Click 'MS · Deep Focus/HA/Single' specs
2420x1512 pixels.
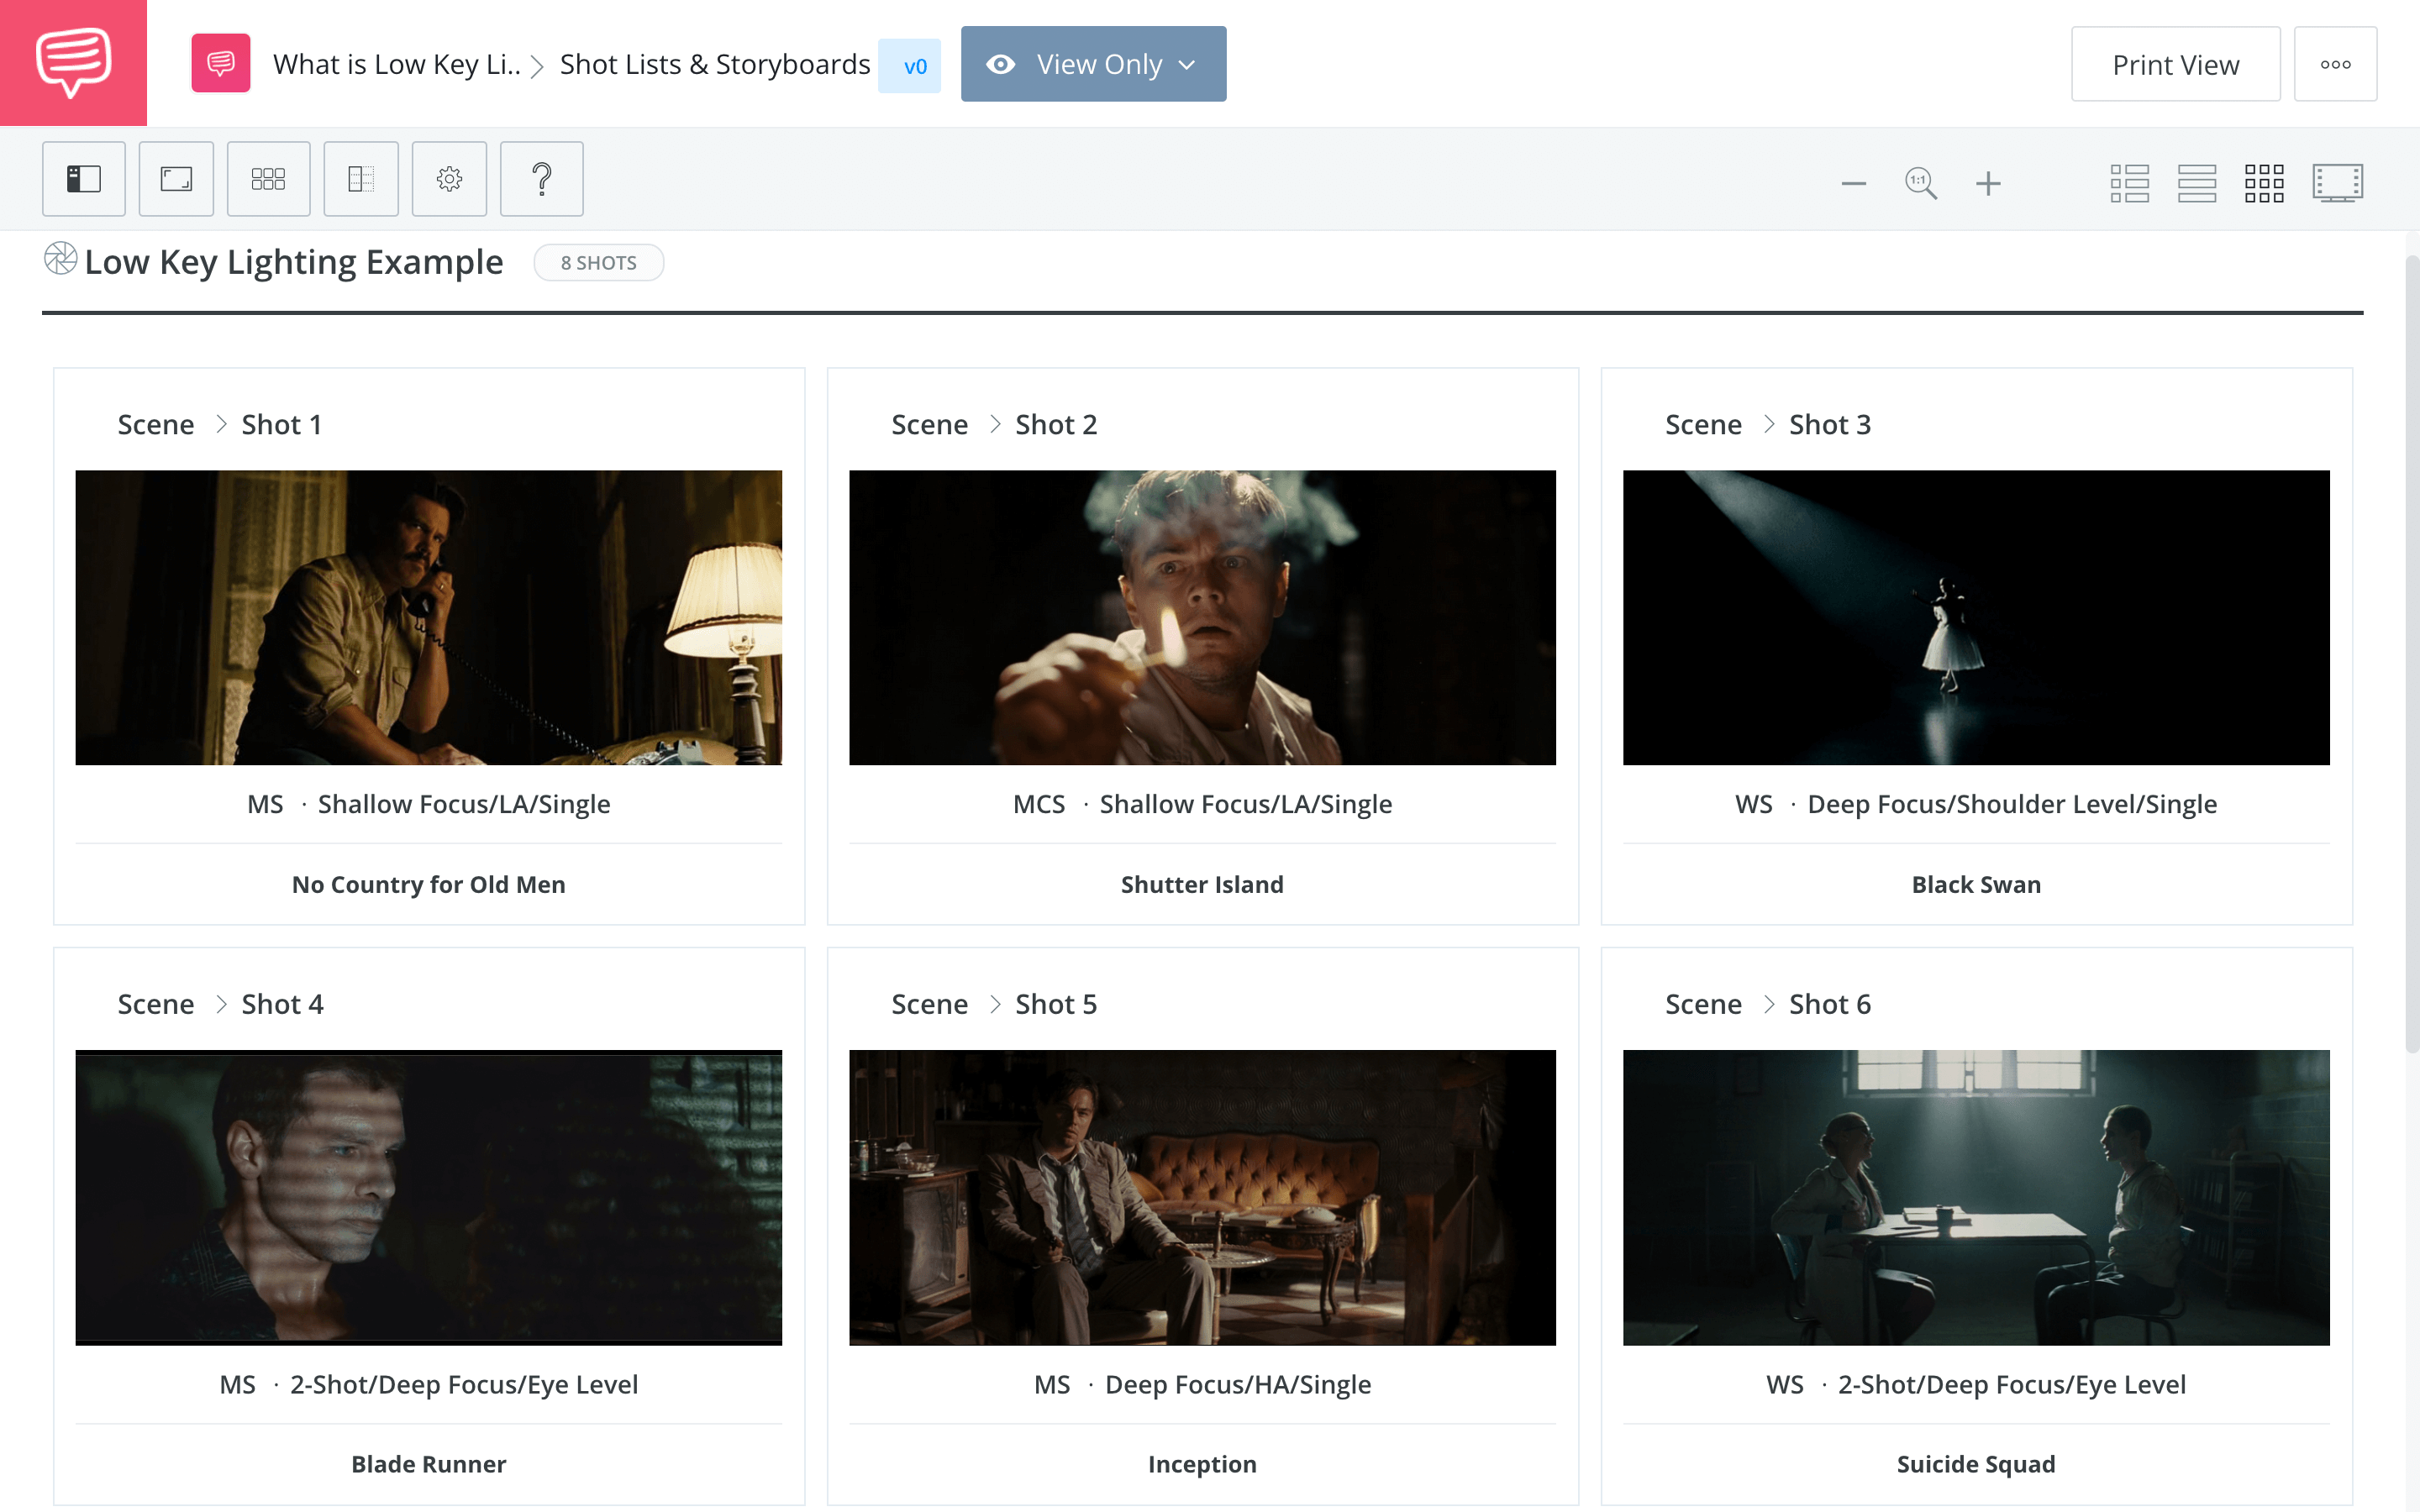click(1202, 1384)
